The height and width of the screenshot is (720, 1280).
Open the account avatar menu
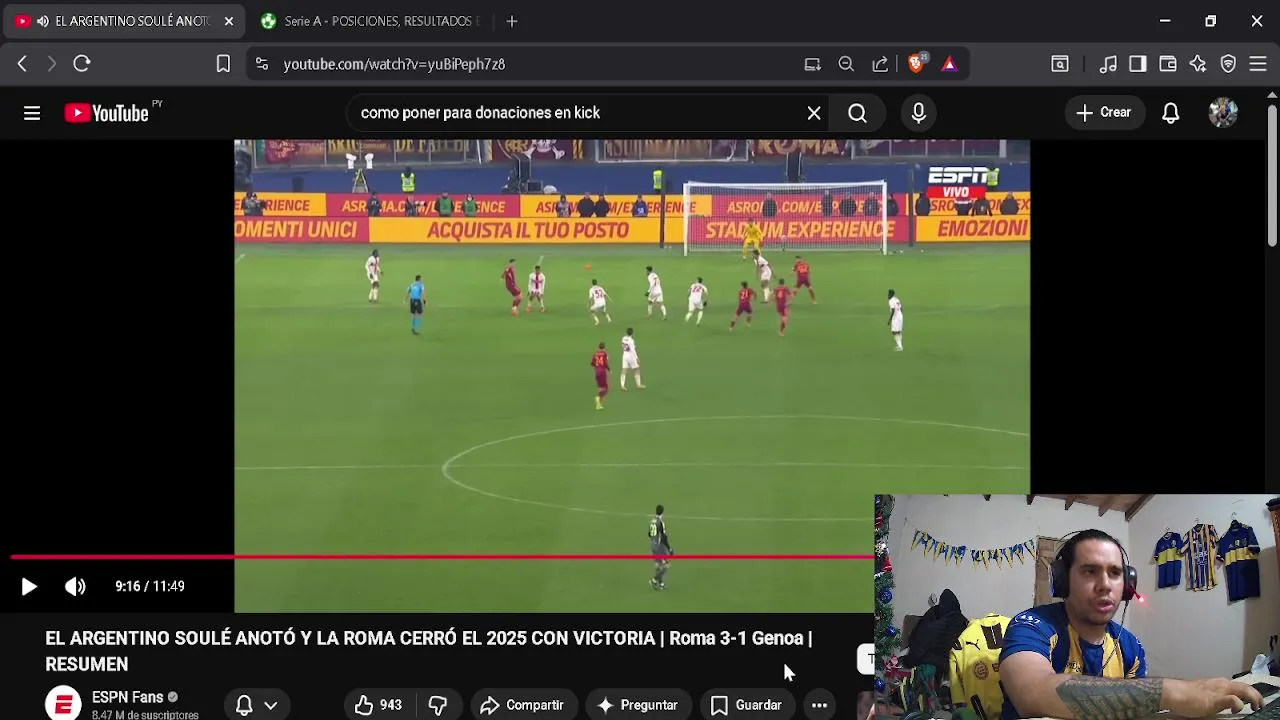click(1223, 113)
